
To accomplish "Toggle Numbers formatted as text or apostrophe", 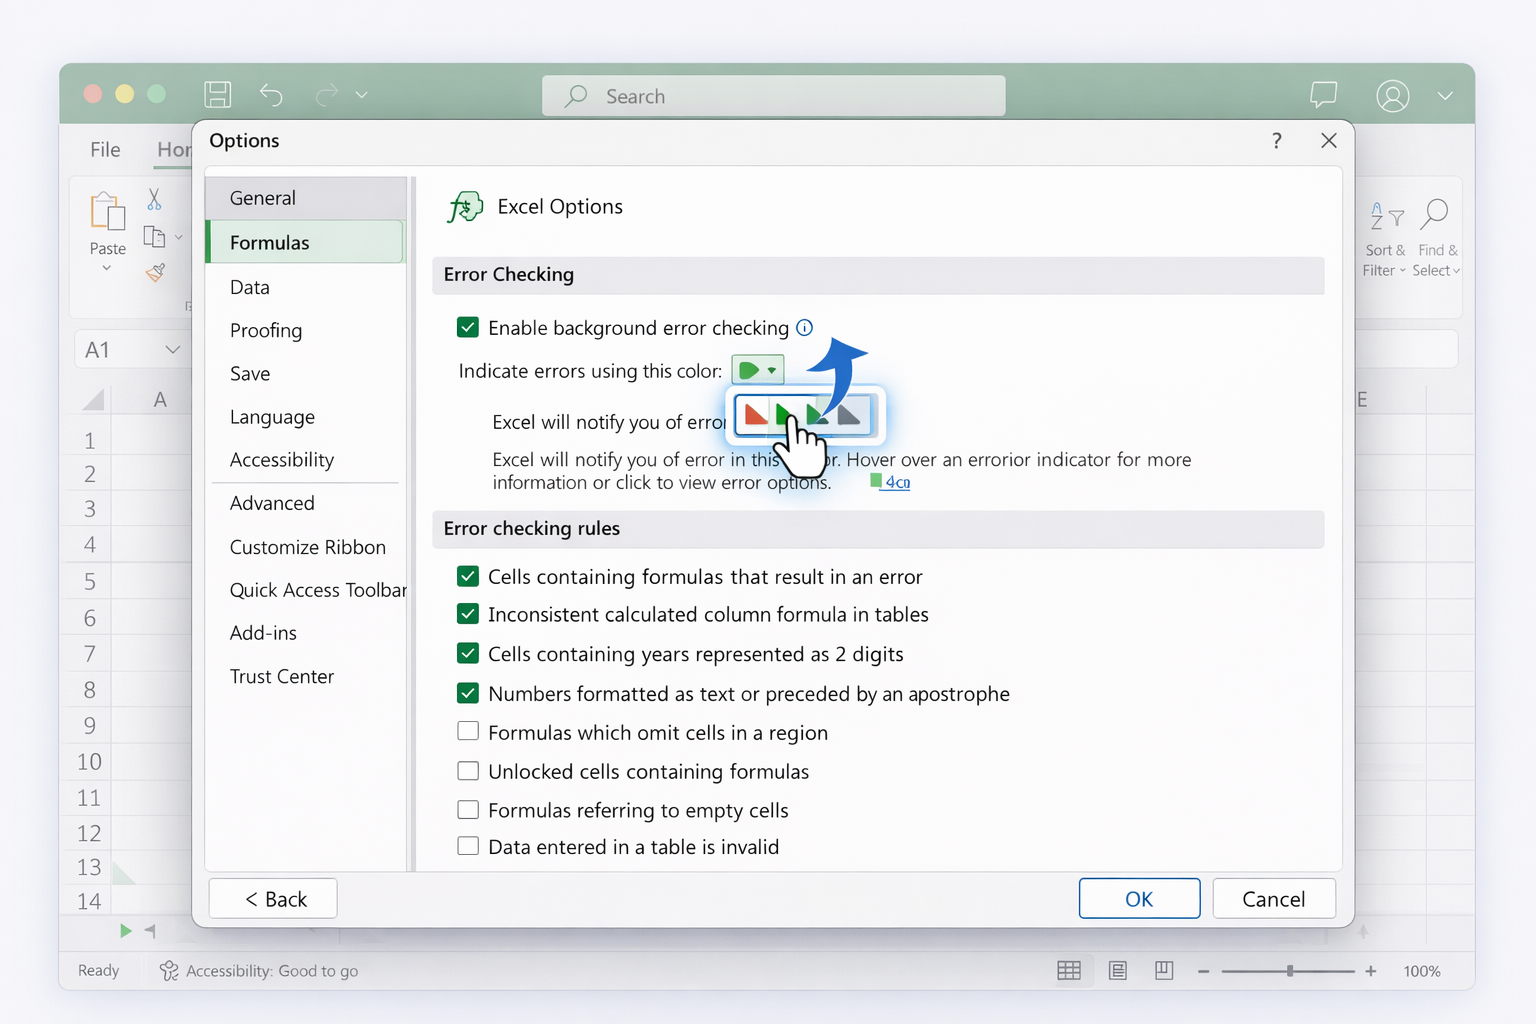I will (467, 692).
